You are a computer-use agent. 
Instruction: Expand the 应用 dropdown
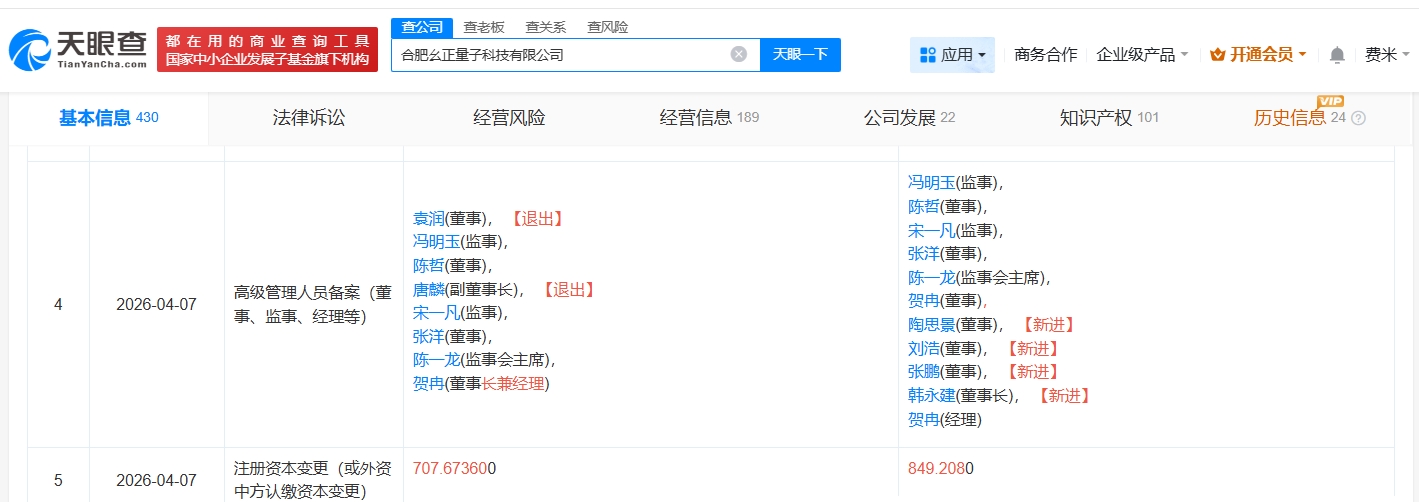click(x=952, y=55)
